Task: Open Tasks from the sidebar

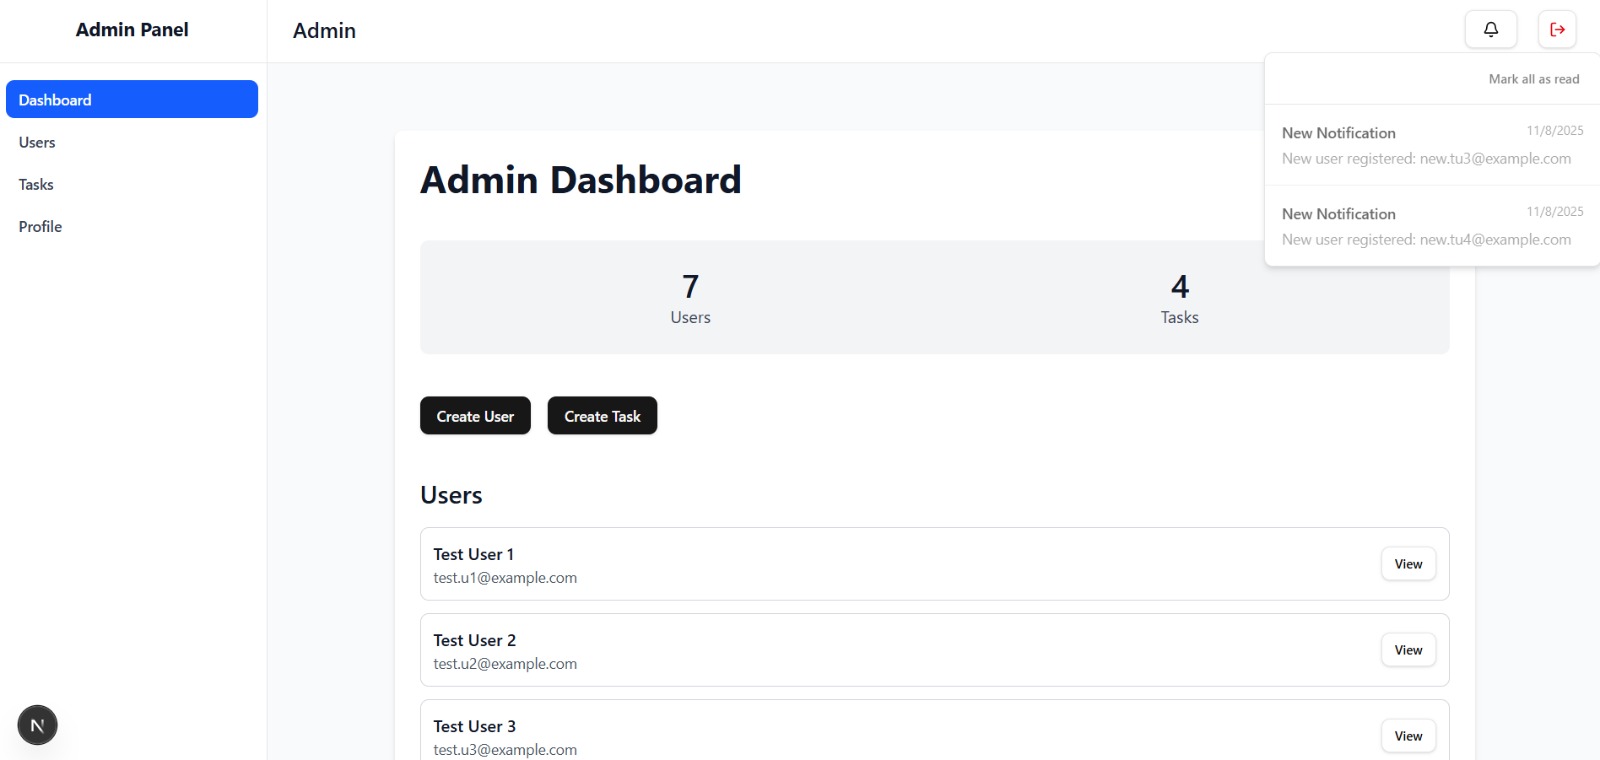Action: (36, 185)
